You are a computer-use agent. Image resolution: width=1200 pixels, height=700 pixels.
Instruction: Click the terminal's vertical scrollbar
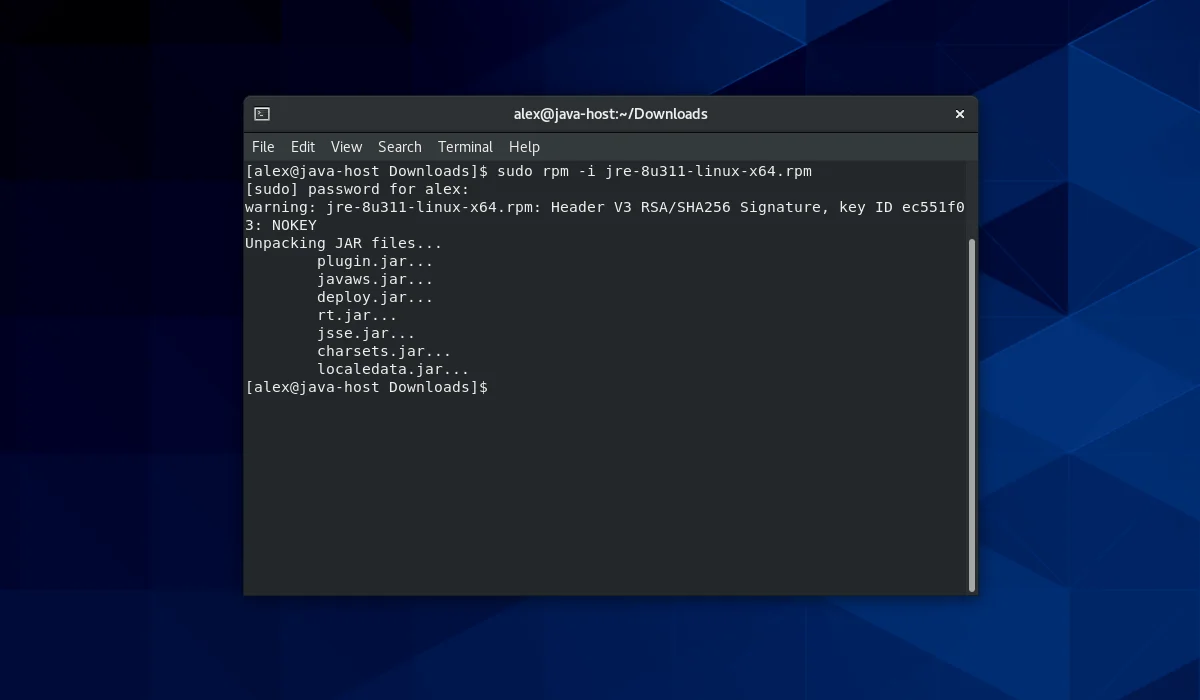click(971, 414)
